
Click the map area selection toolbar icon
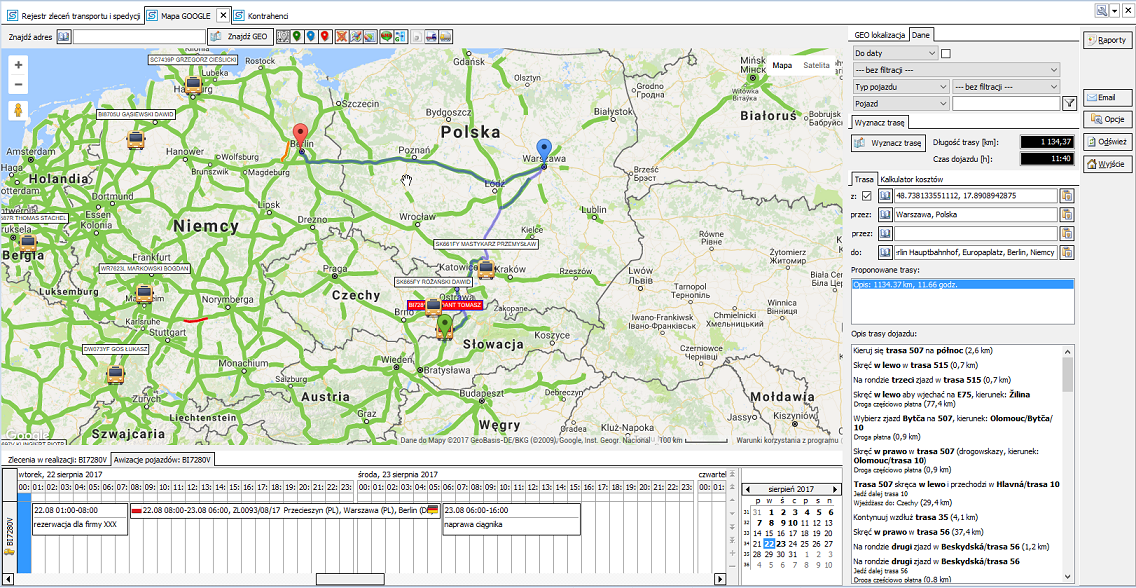pos(283,36)
